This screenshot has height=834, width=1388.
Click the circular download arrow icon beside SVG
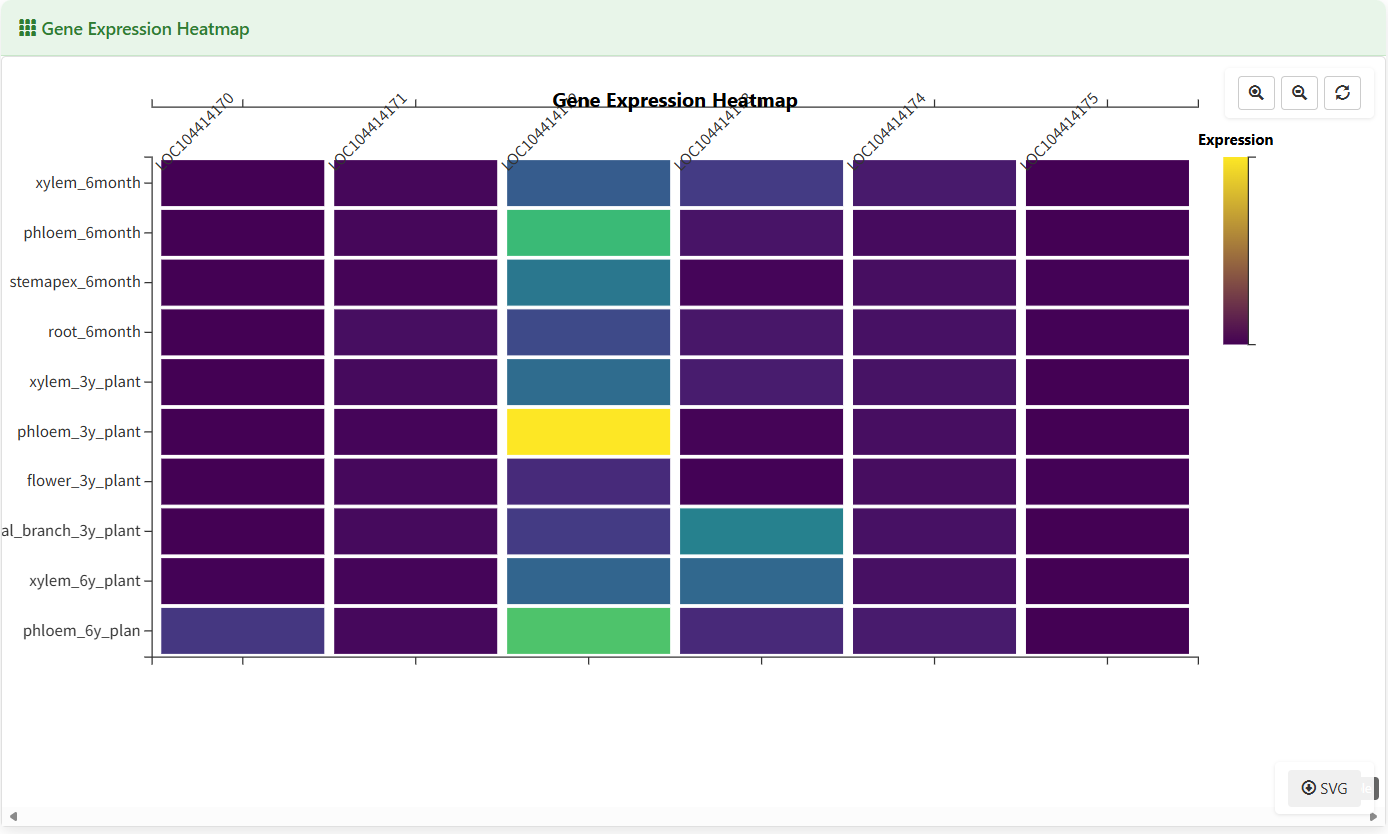(1308, 788)
